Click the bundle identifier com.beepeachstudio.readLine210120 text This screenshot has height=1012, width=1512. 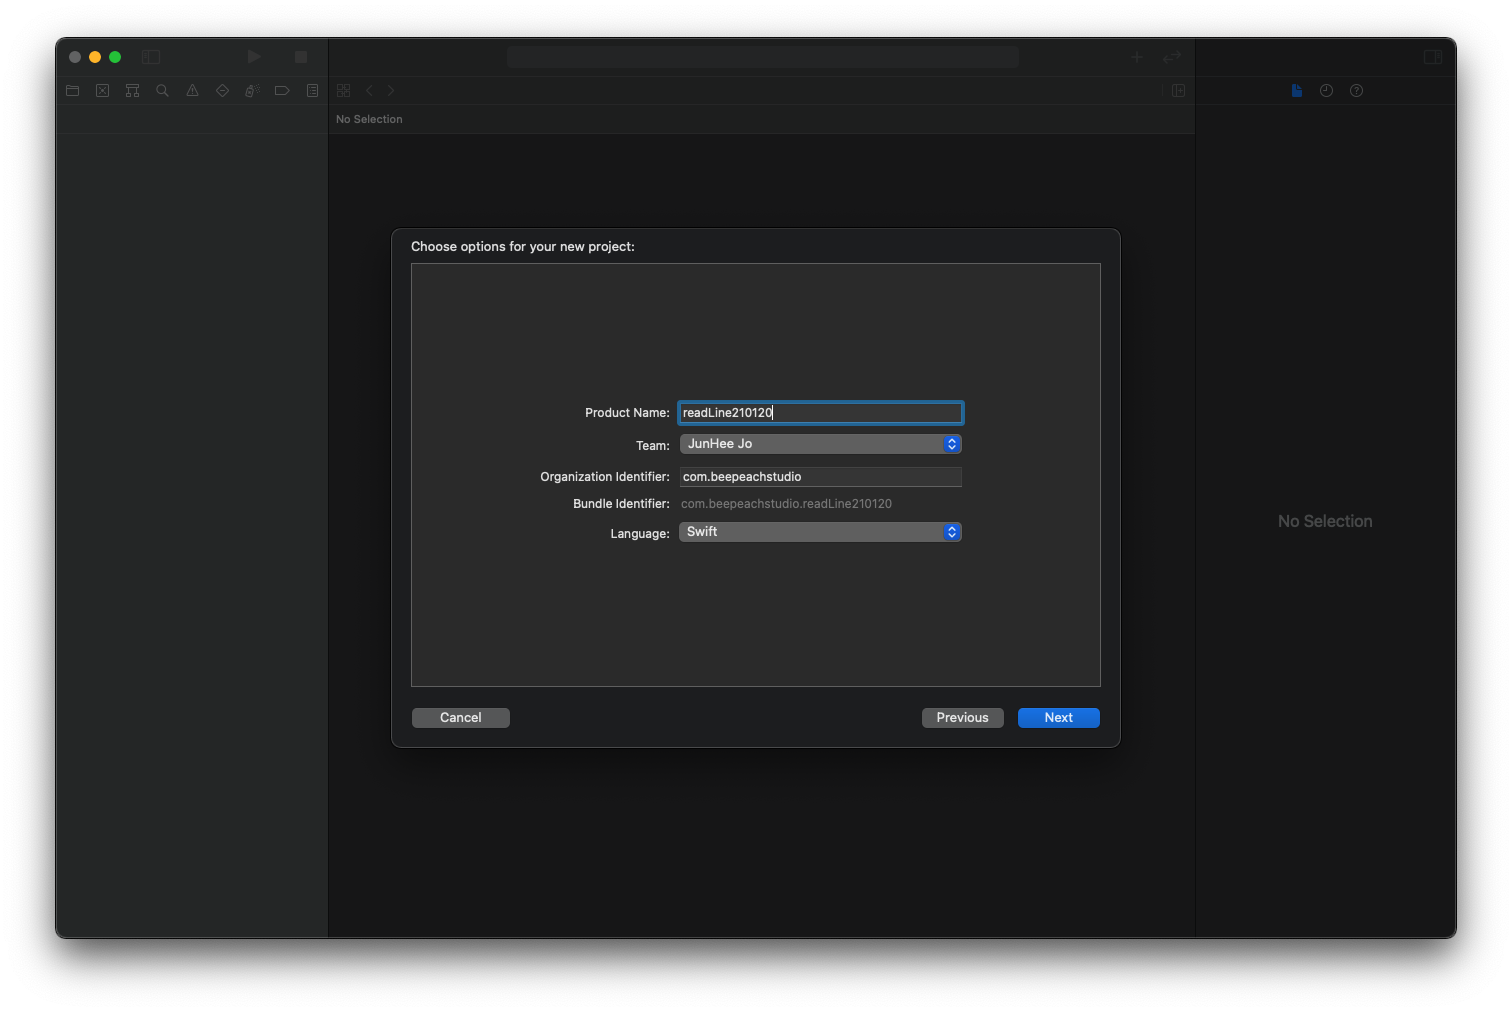coord(786,504)
